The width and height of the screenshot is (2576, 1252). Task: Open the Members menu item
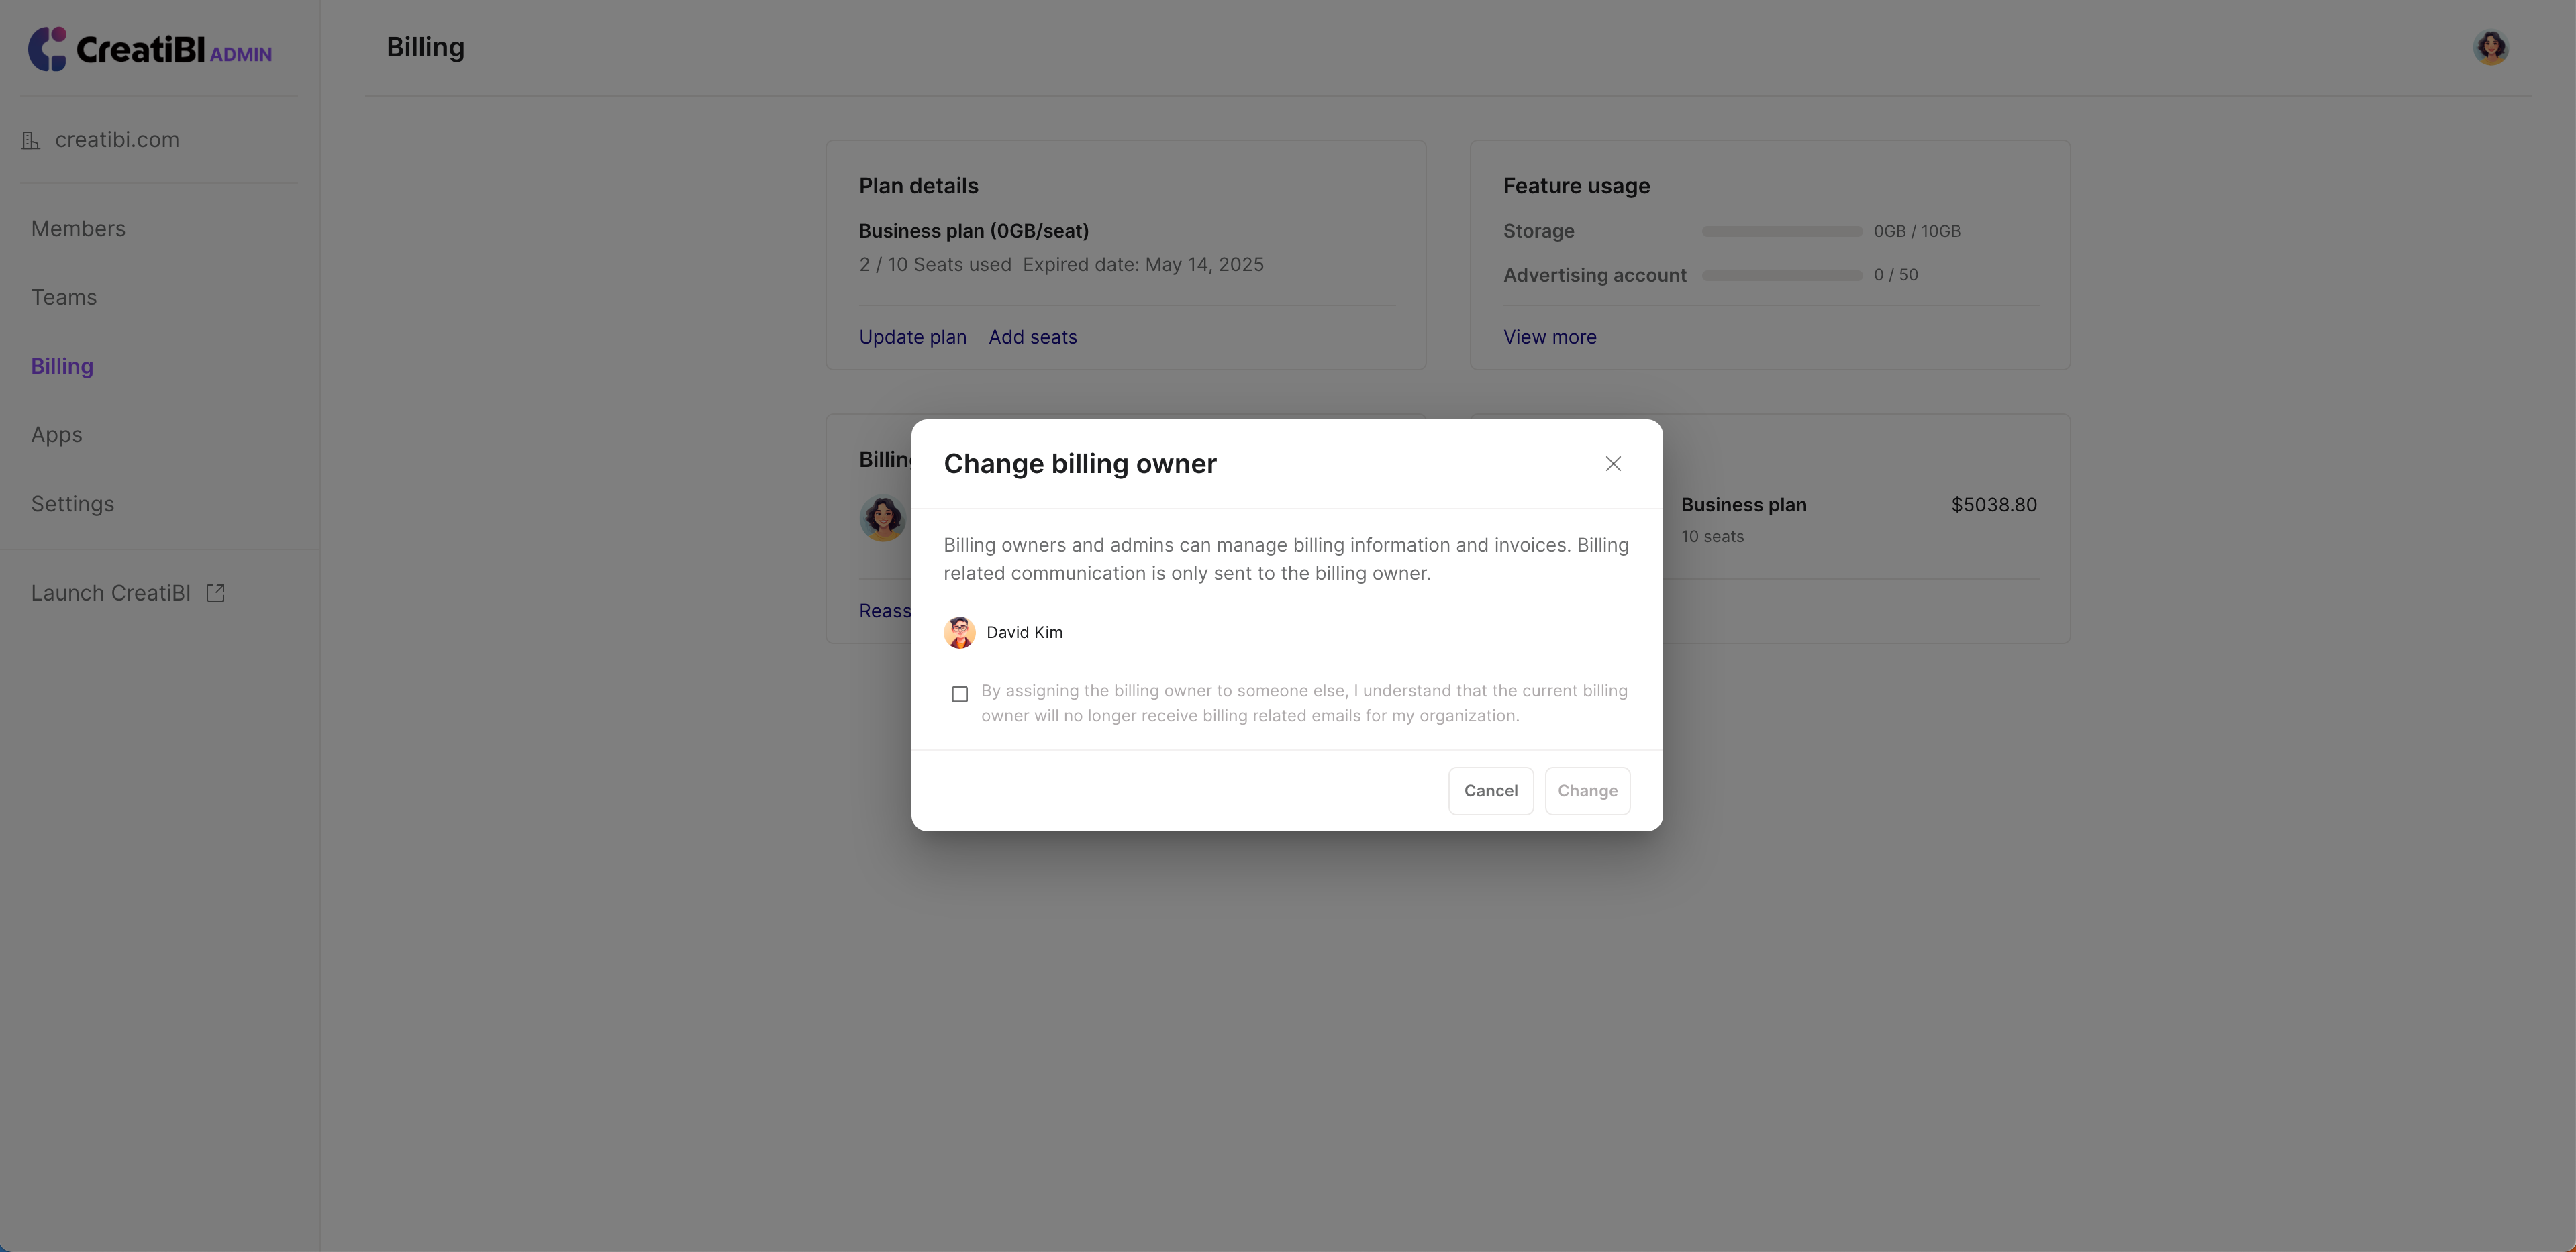78,229
